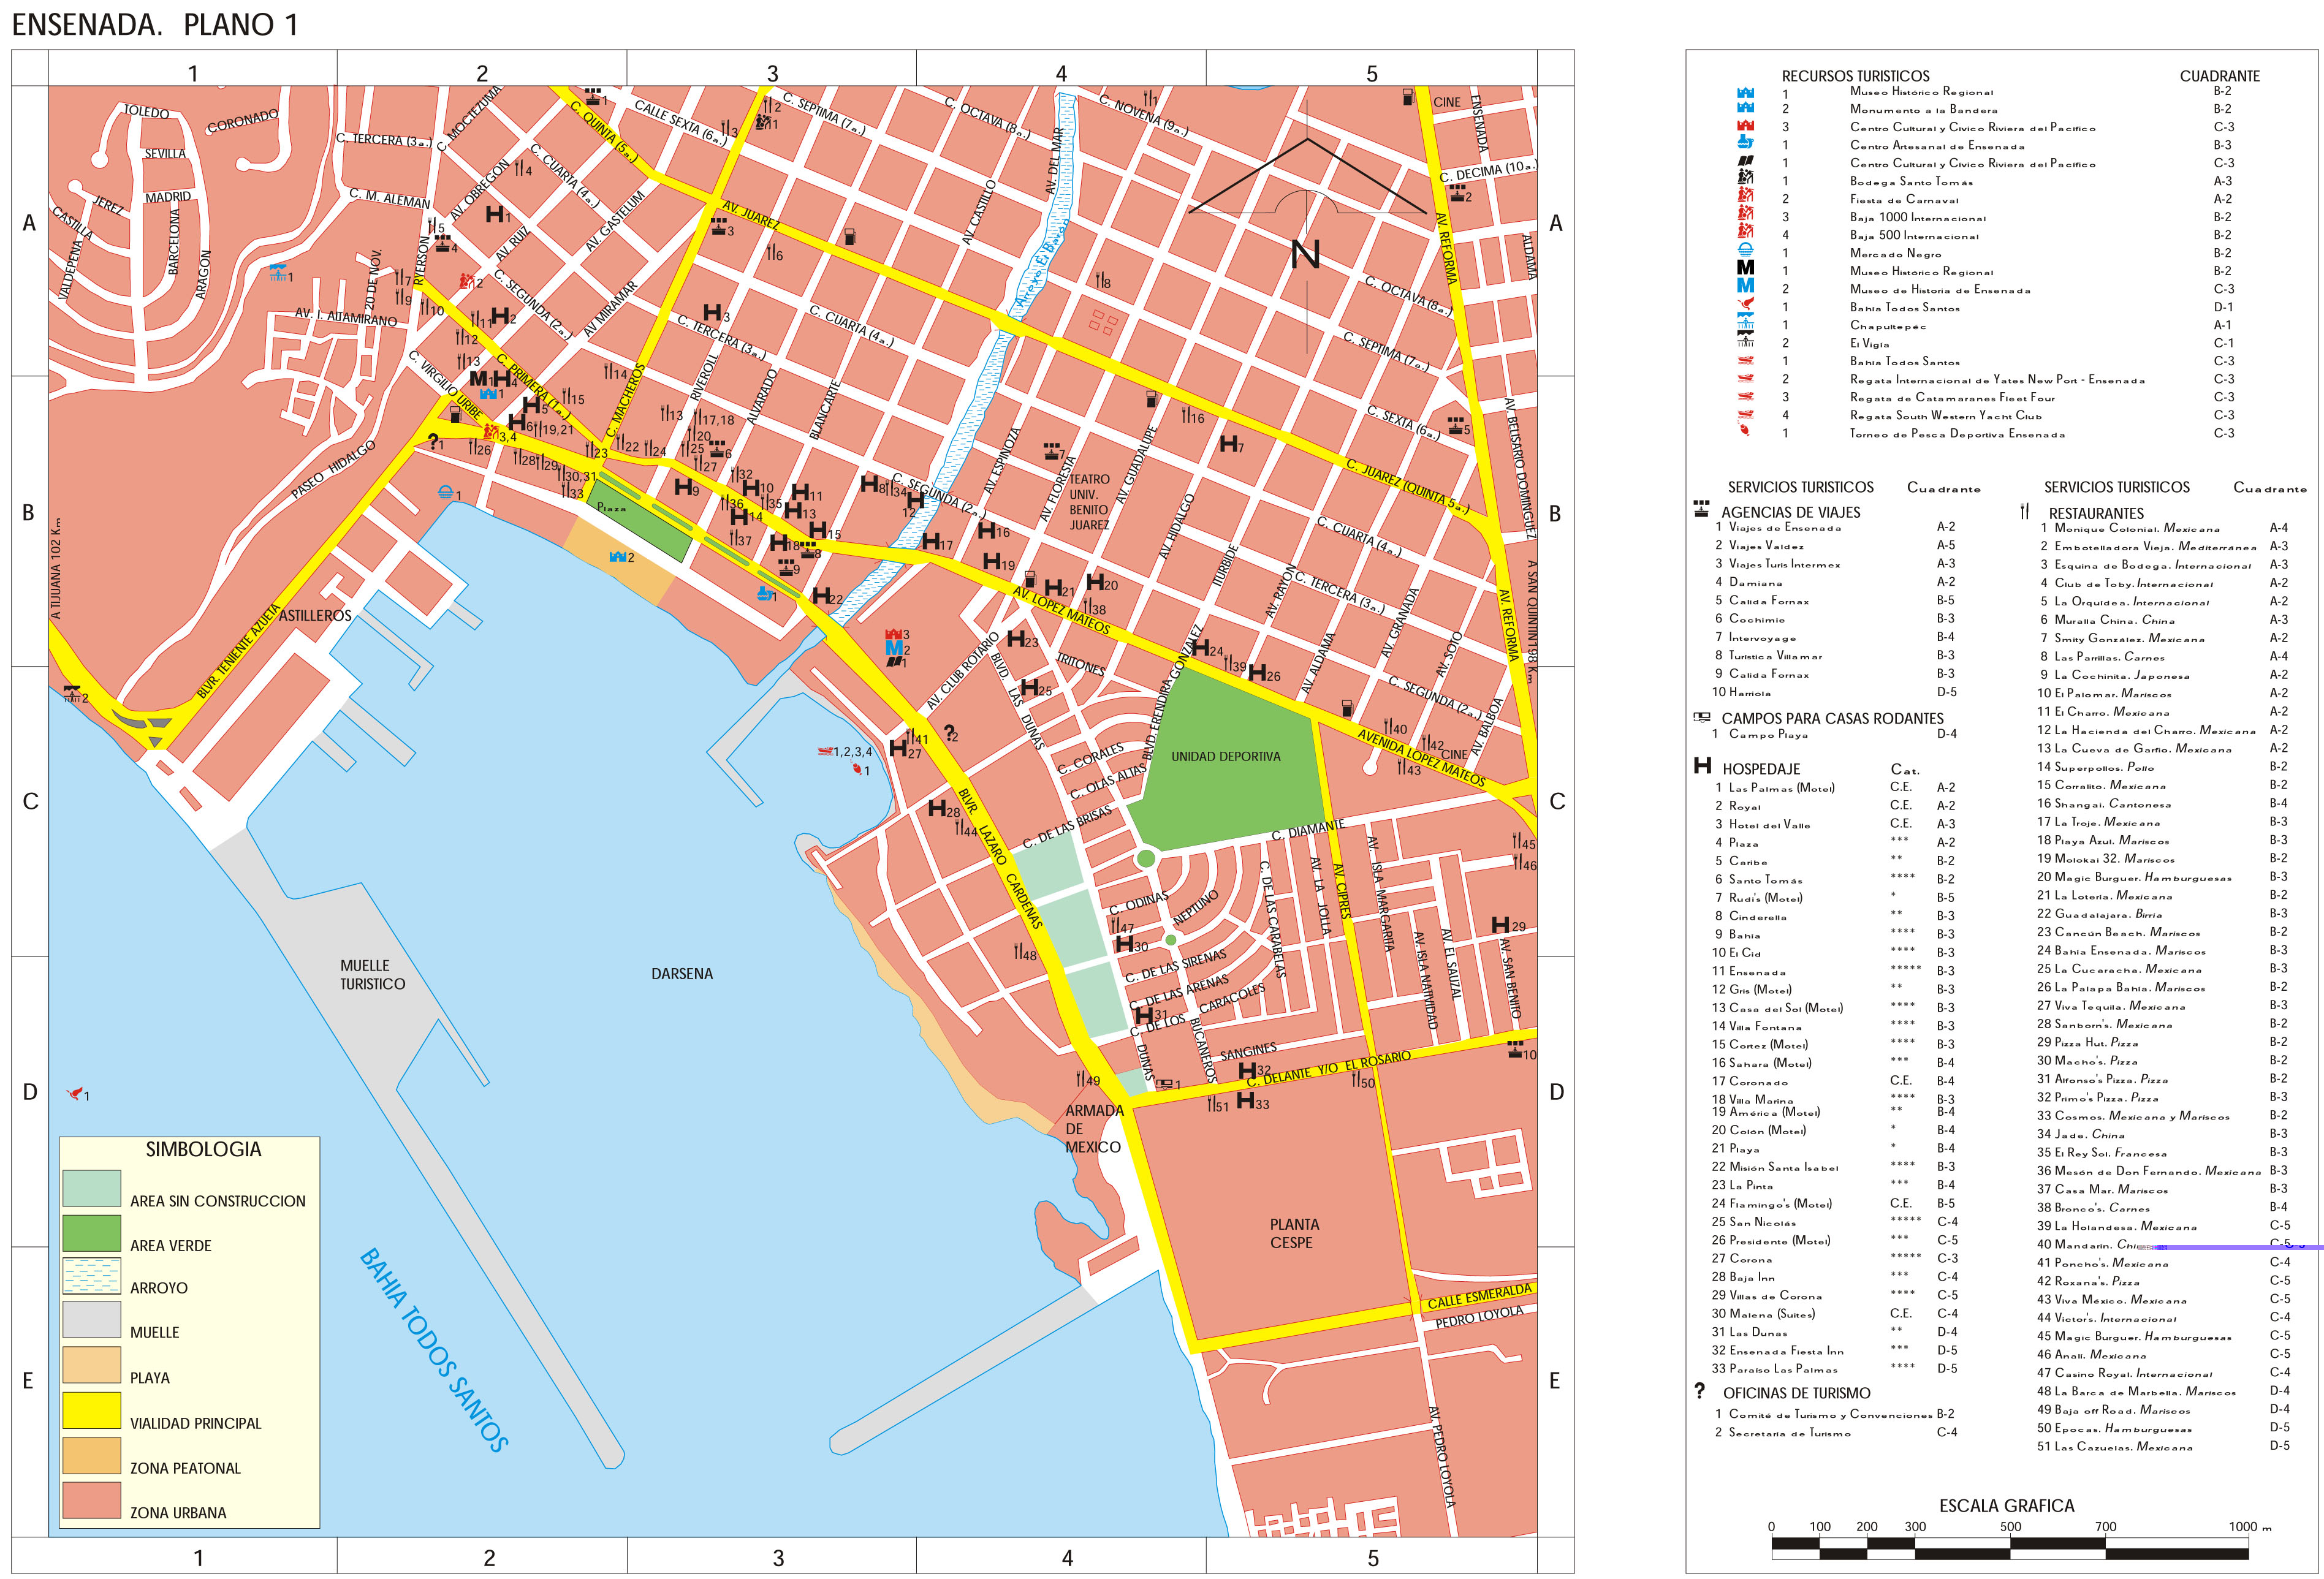Image resolution: width=2324 pixels, height=1579 pixels.
Task: Click the Hotel 29 H icon
Action: pyautogui.click(x=1501, y=924)
